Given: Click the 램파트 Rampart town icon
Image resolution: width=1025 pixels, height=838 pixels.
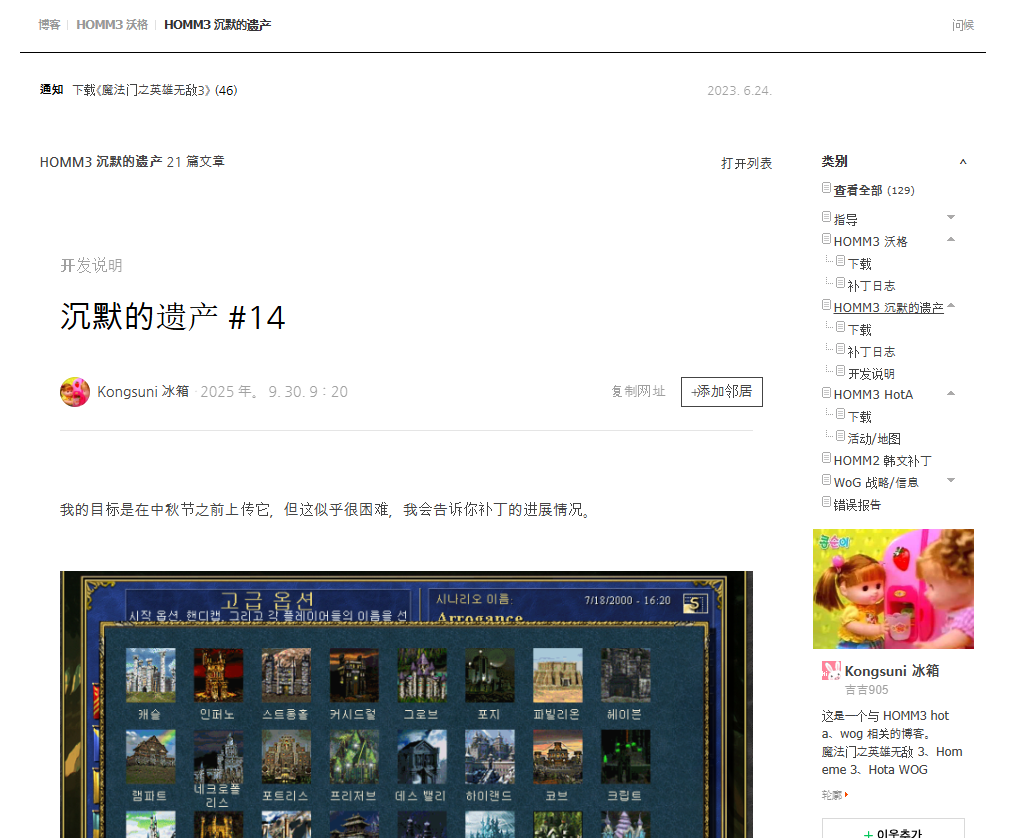Looking at the screenshot, I should click(x=150, y=757).
